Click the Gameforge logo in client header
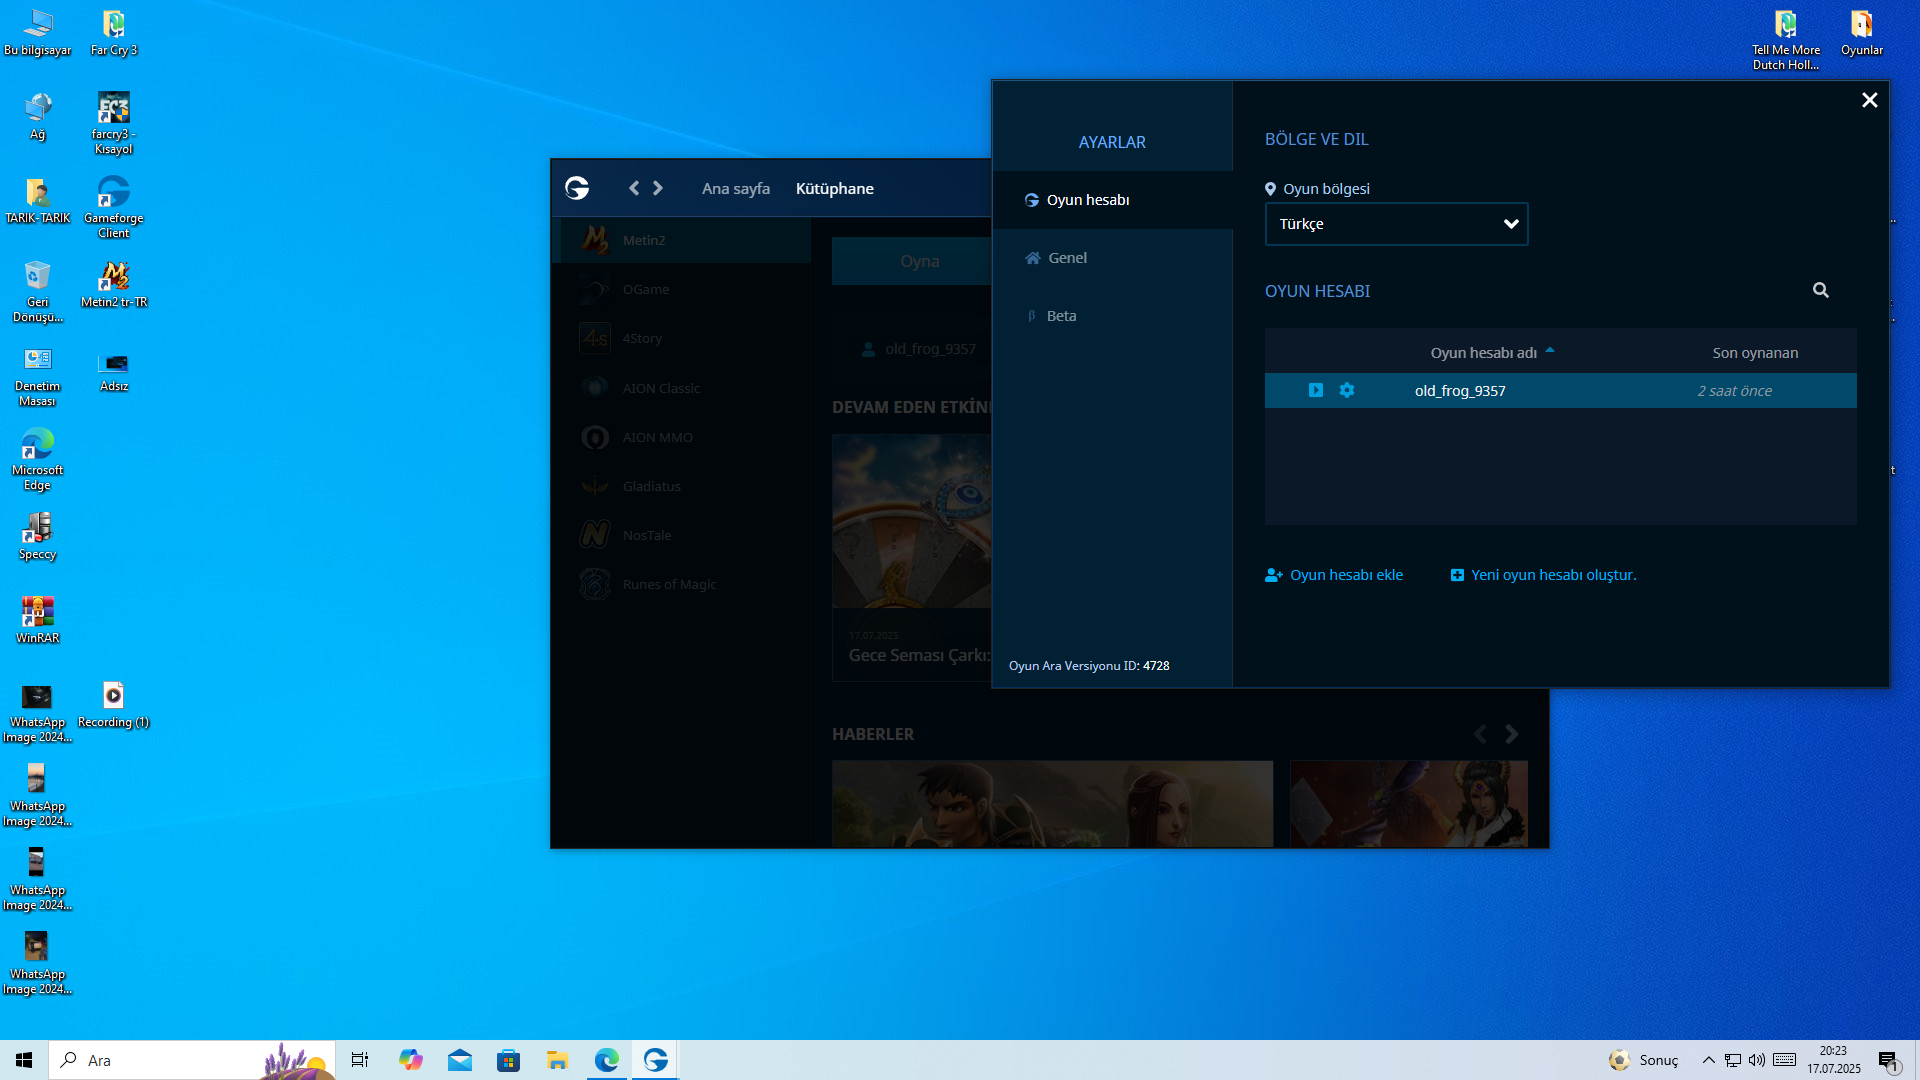This screenshot has height=1080, width=1920. coord(577,188)
